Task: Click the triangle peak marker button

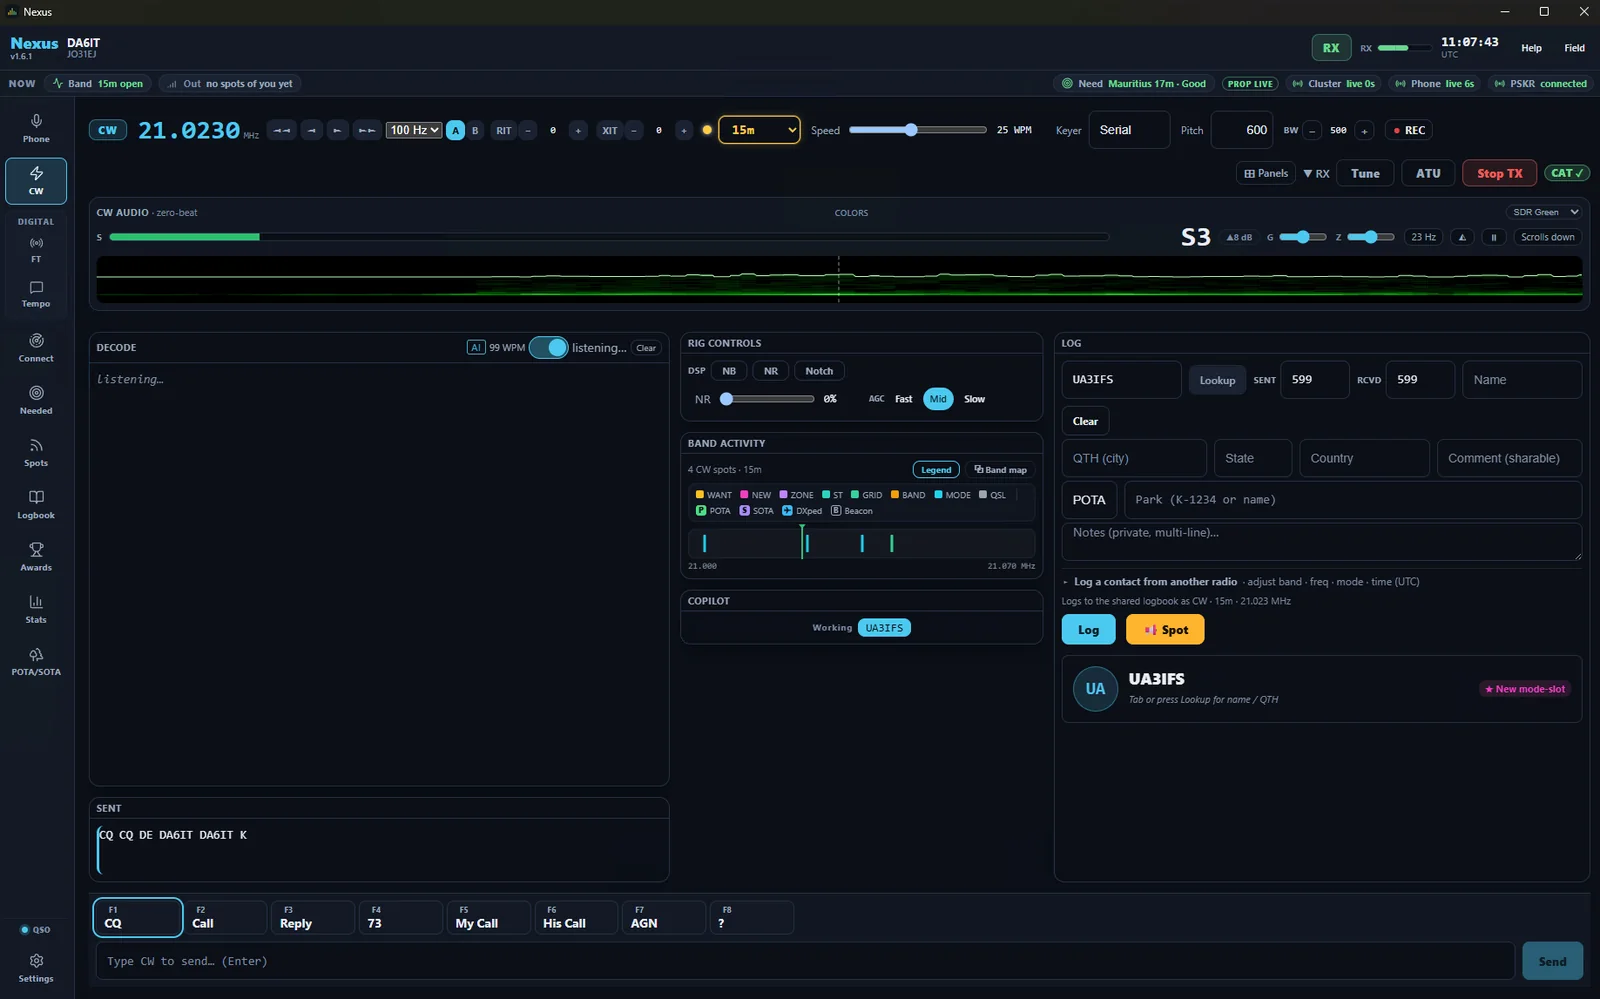Action: click(x=1462, y=237)
